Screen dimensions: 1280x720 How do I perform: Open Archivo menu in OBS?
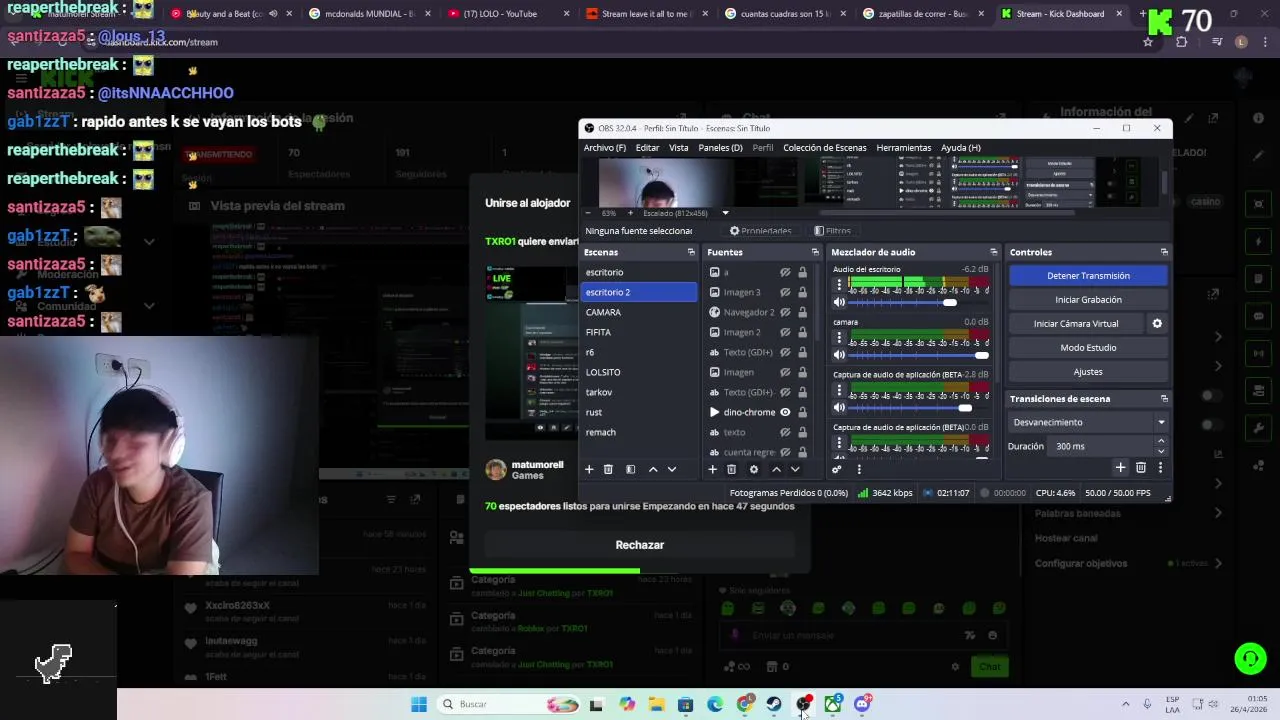tap(604, 148)
